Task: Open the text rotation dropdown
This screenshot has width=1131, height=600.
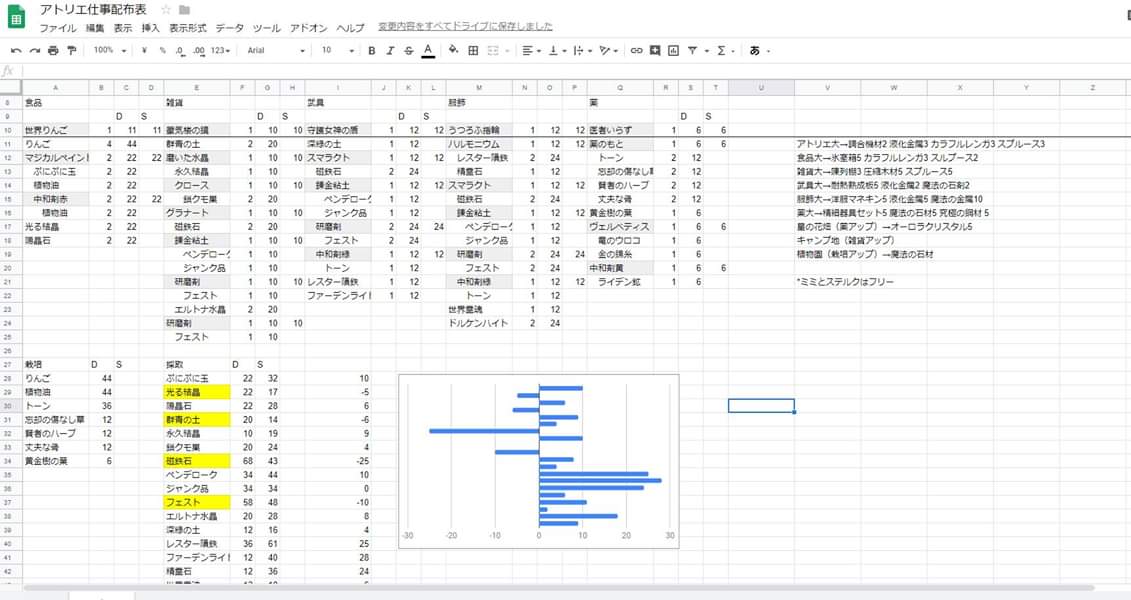Action: tap(609, 50)
